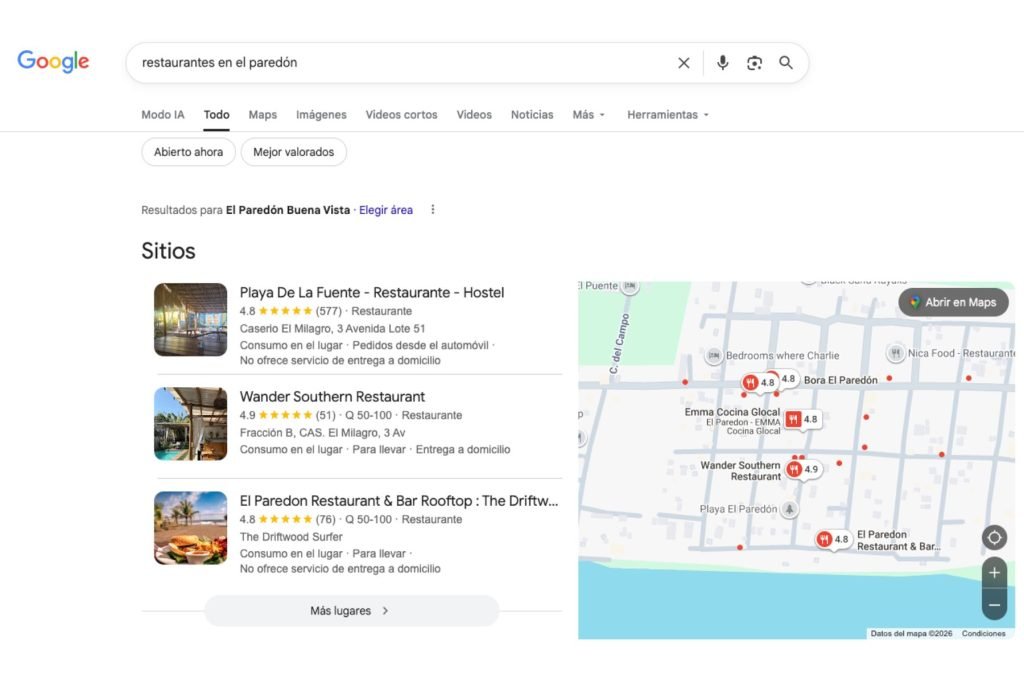Click The Driftwood Surfer text
The image size is (1024, 683).
coord(291,537)
